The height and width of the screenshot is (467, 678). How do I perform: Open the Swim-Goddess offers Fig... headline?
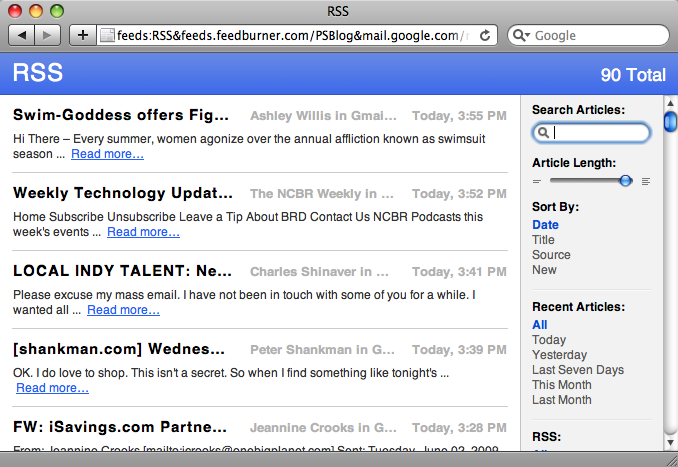(121, 115)
